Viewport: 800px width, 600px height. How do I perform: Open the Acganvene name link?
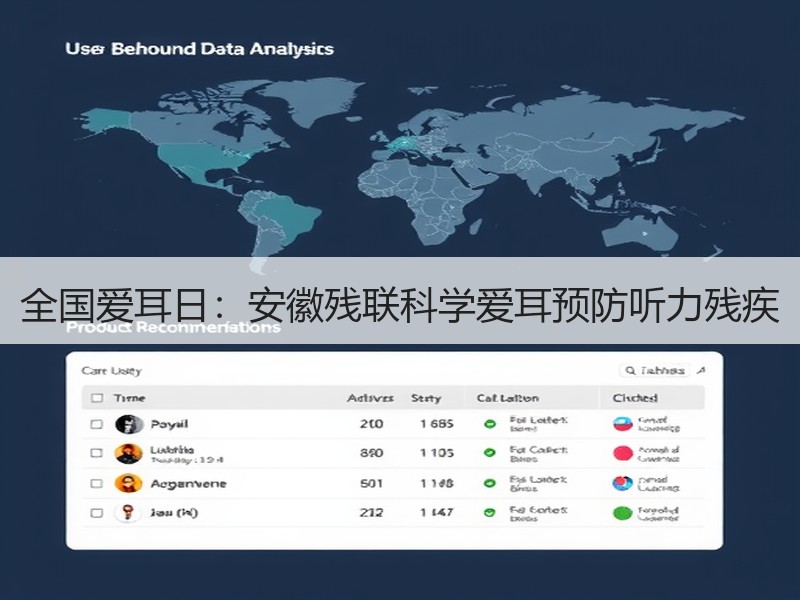tap(188, 484)
